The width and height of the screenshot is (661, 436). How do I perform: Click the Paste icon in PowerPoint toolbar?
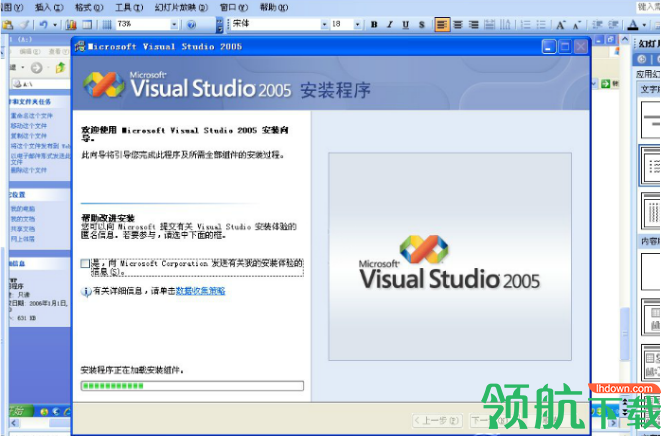click(x=8, y=25)
